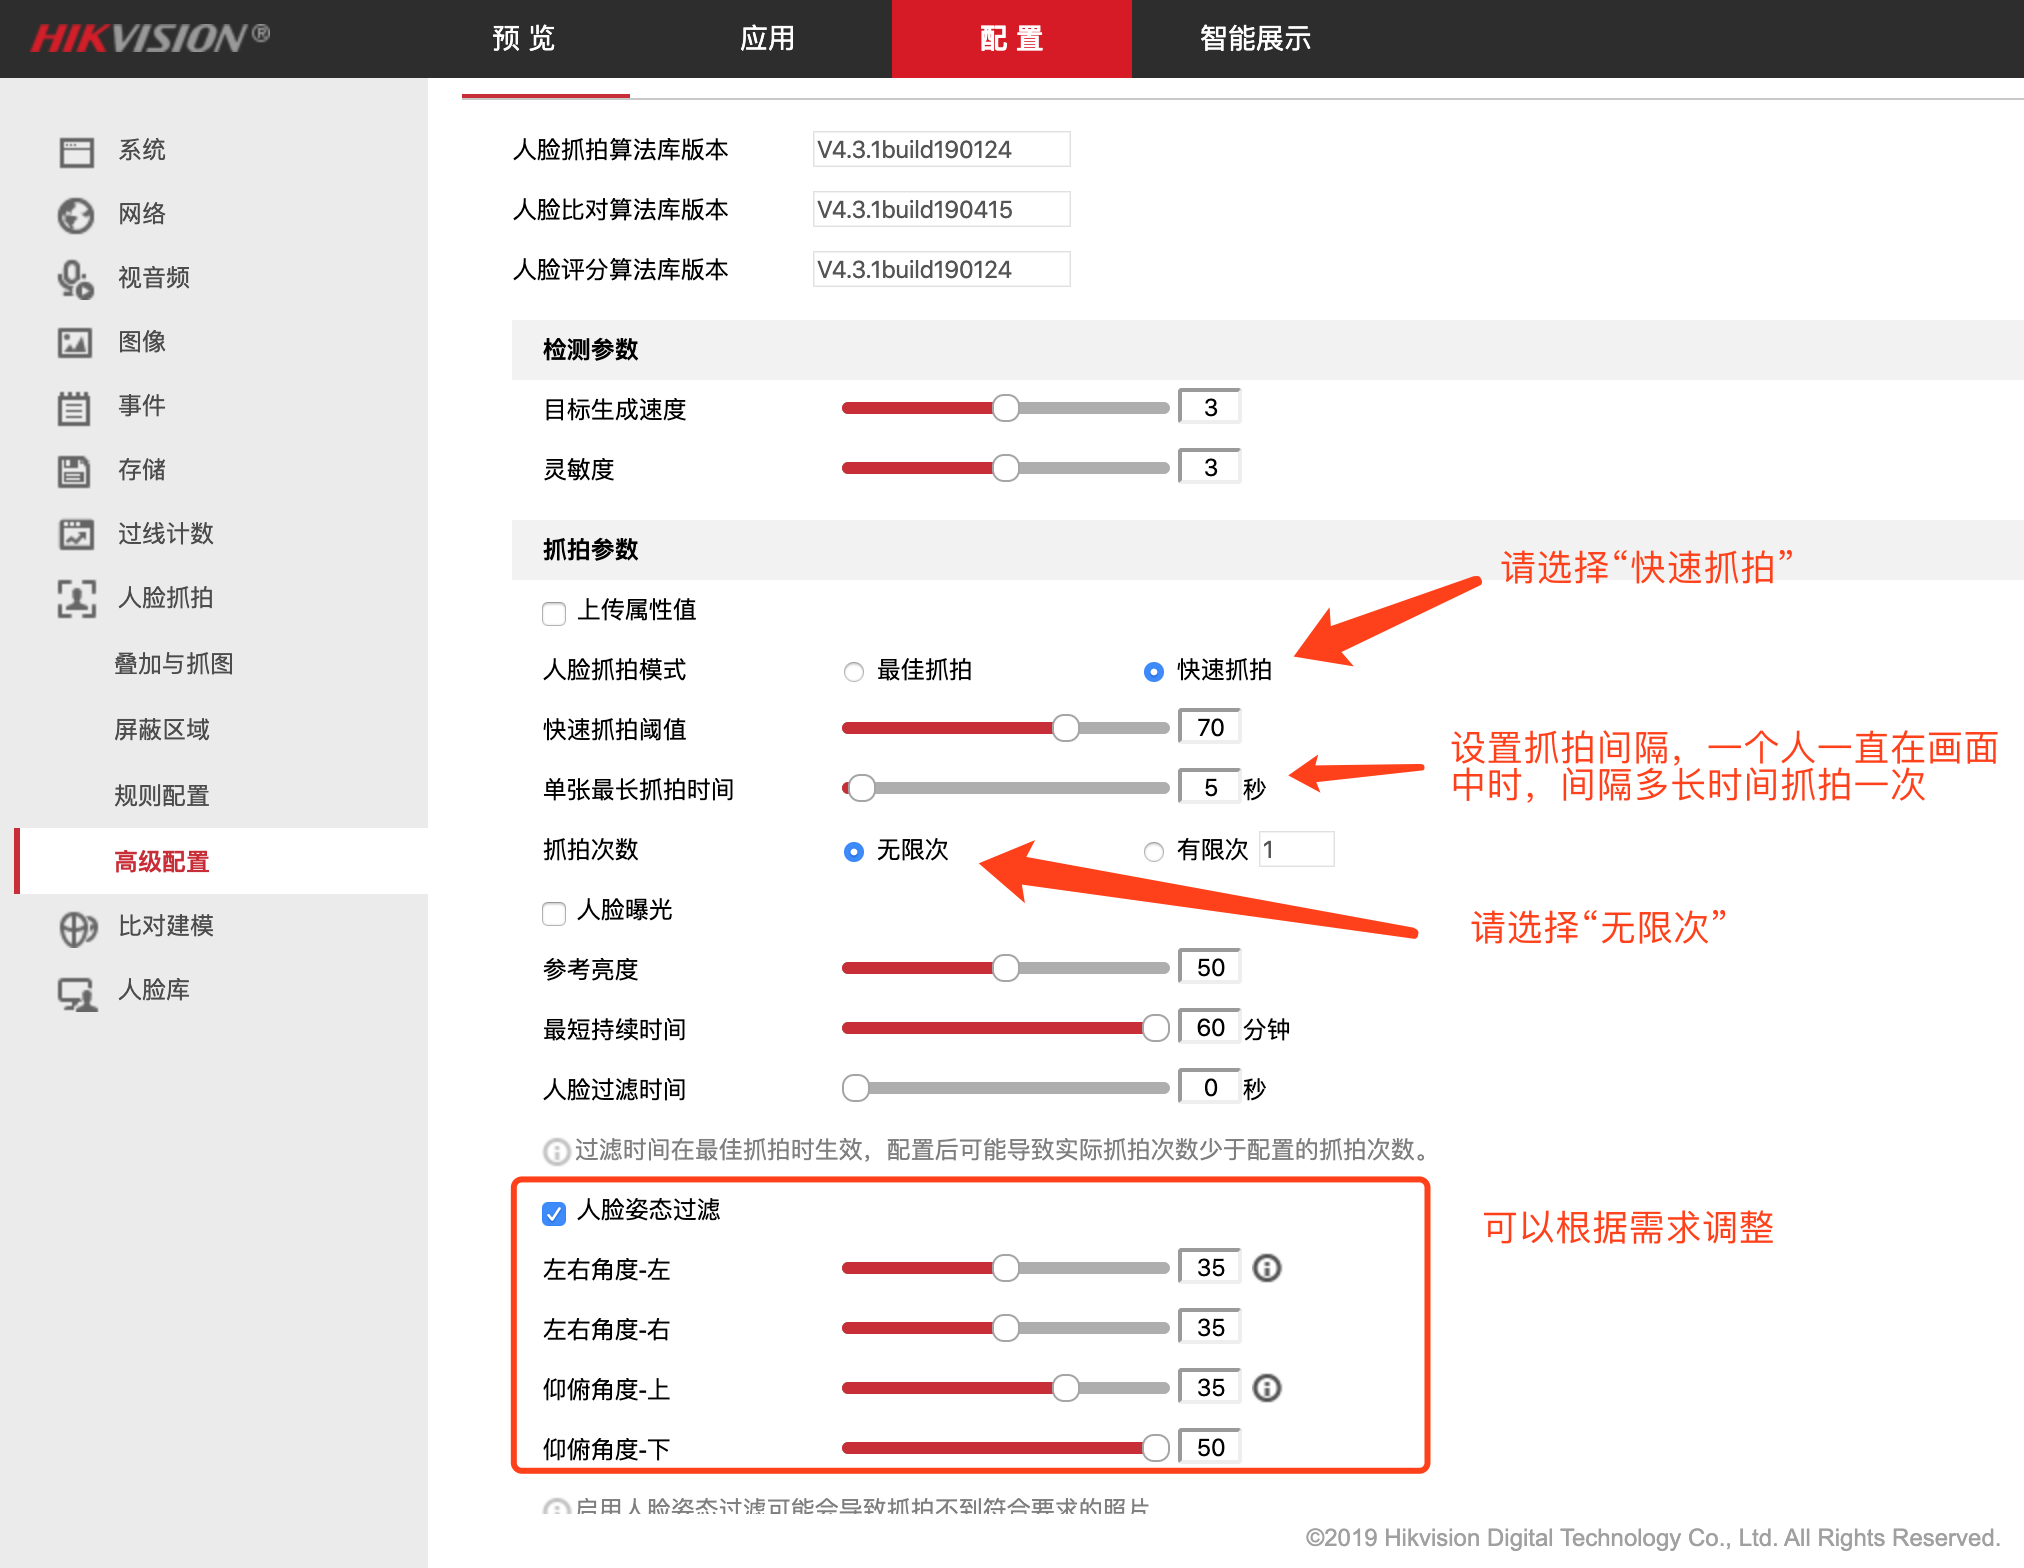Click the 过线计数 counting icon

click(76, 535)
